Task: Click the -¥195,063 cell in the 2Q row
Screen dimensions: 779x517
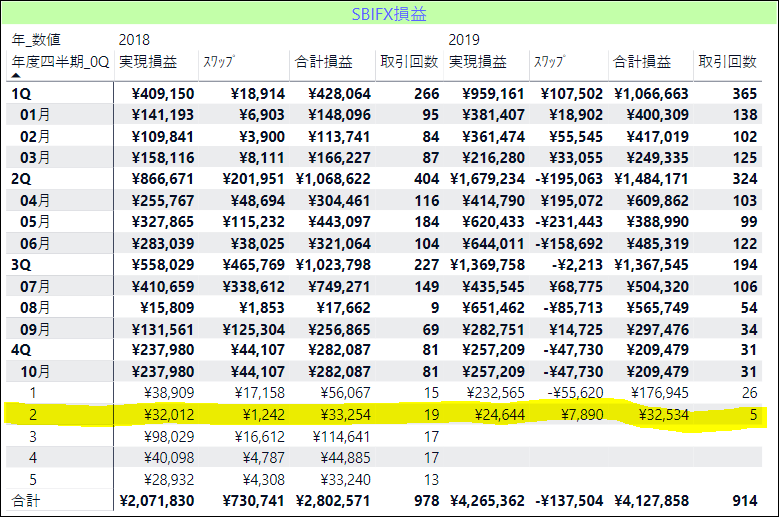Action: (569, 179)
